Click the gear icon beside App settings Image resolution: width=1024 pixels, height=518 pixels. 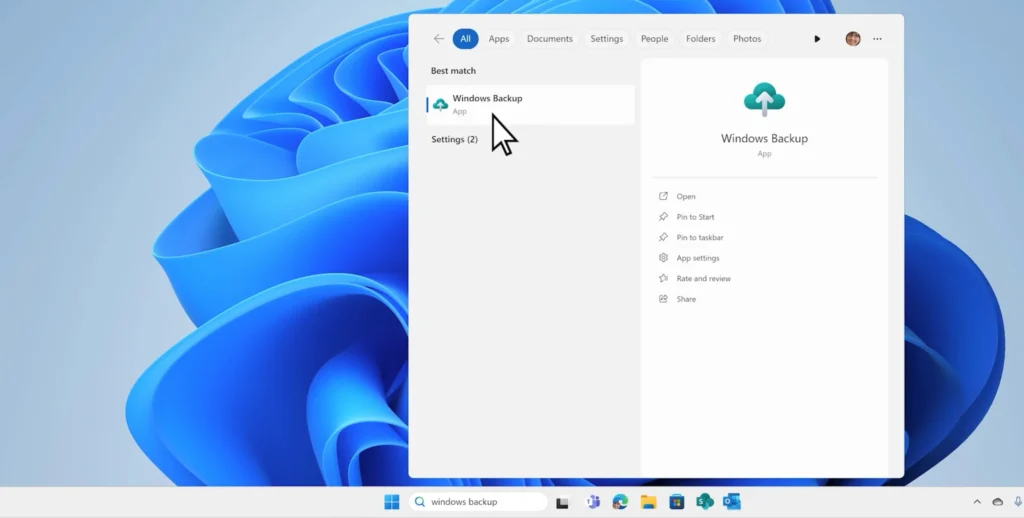click(x=664, y=257)
